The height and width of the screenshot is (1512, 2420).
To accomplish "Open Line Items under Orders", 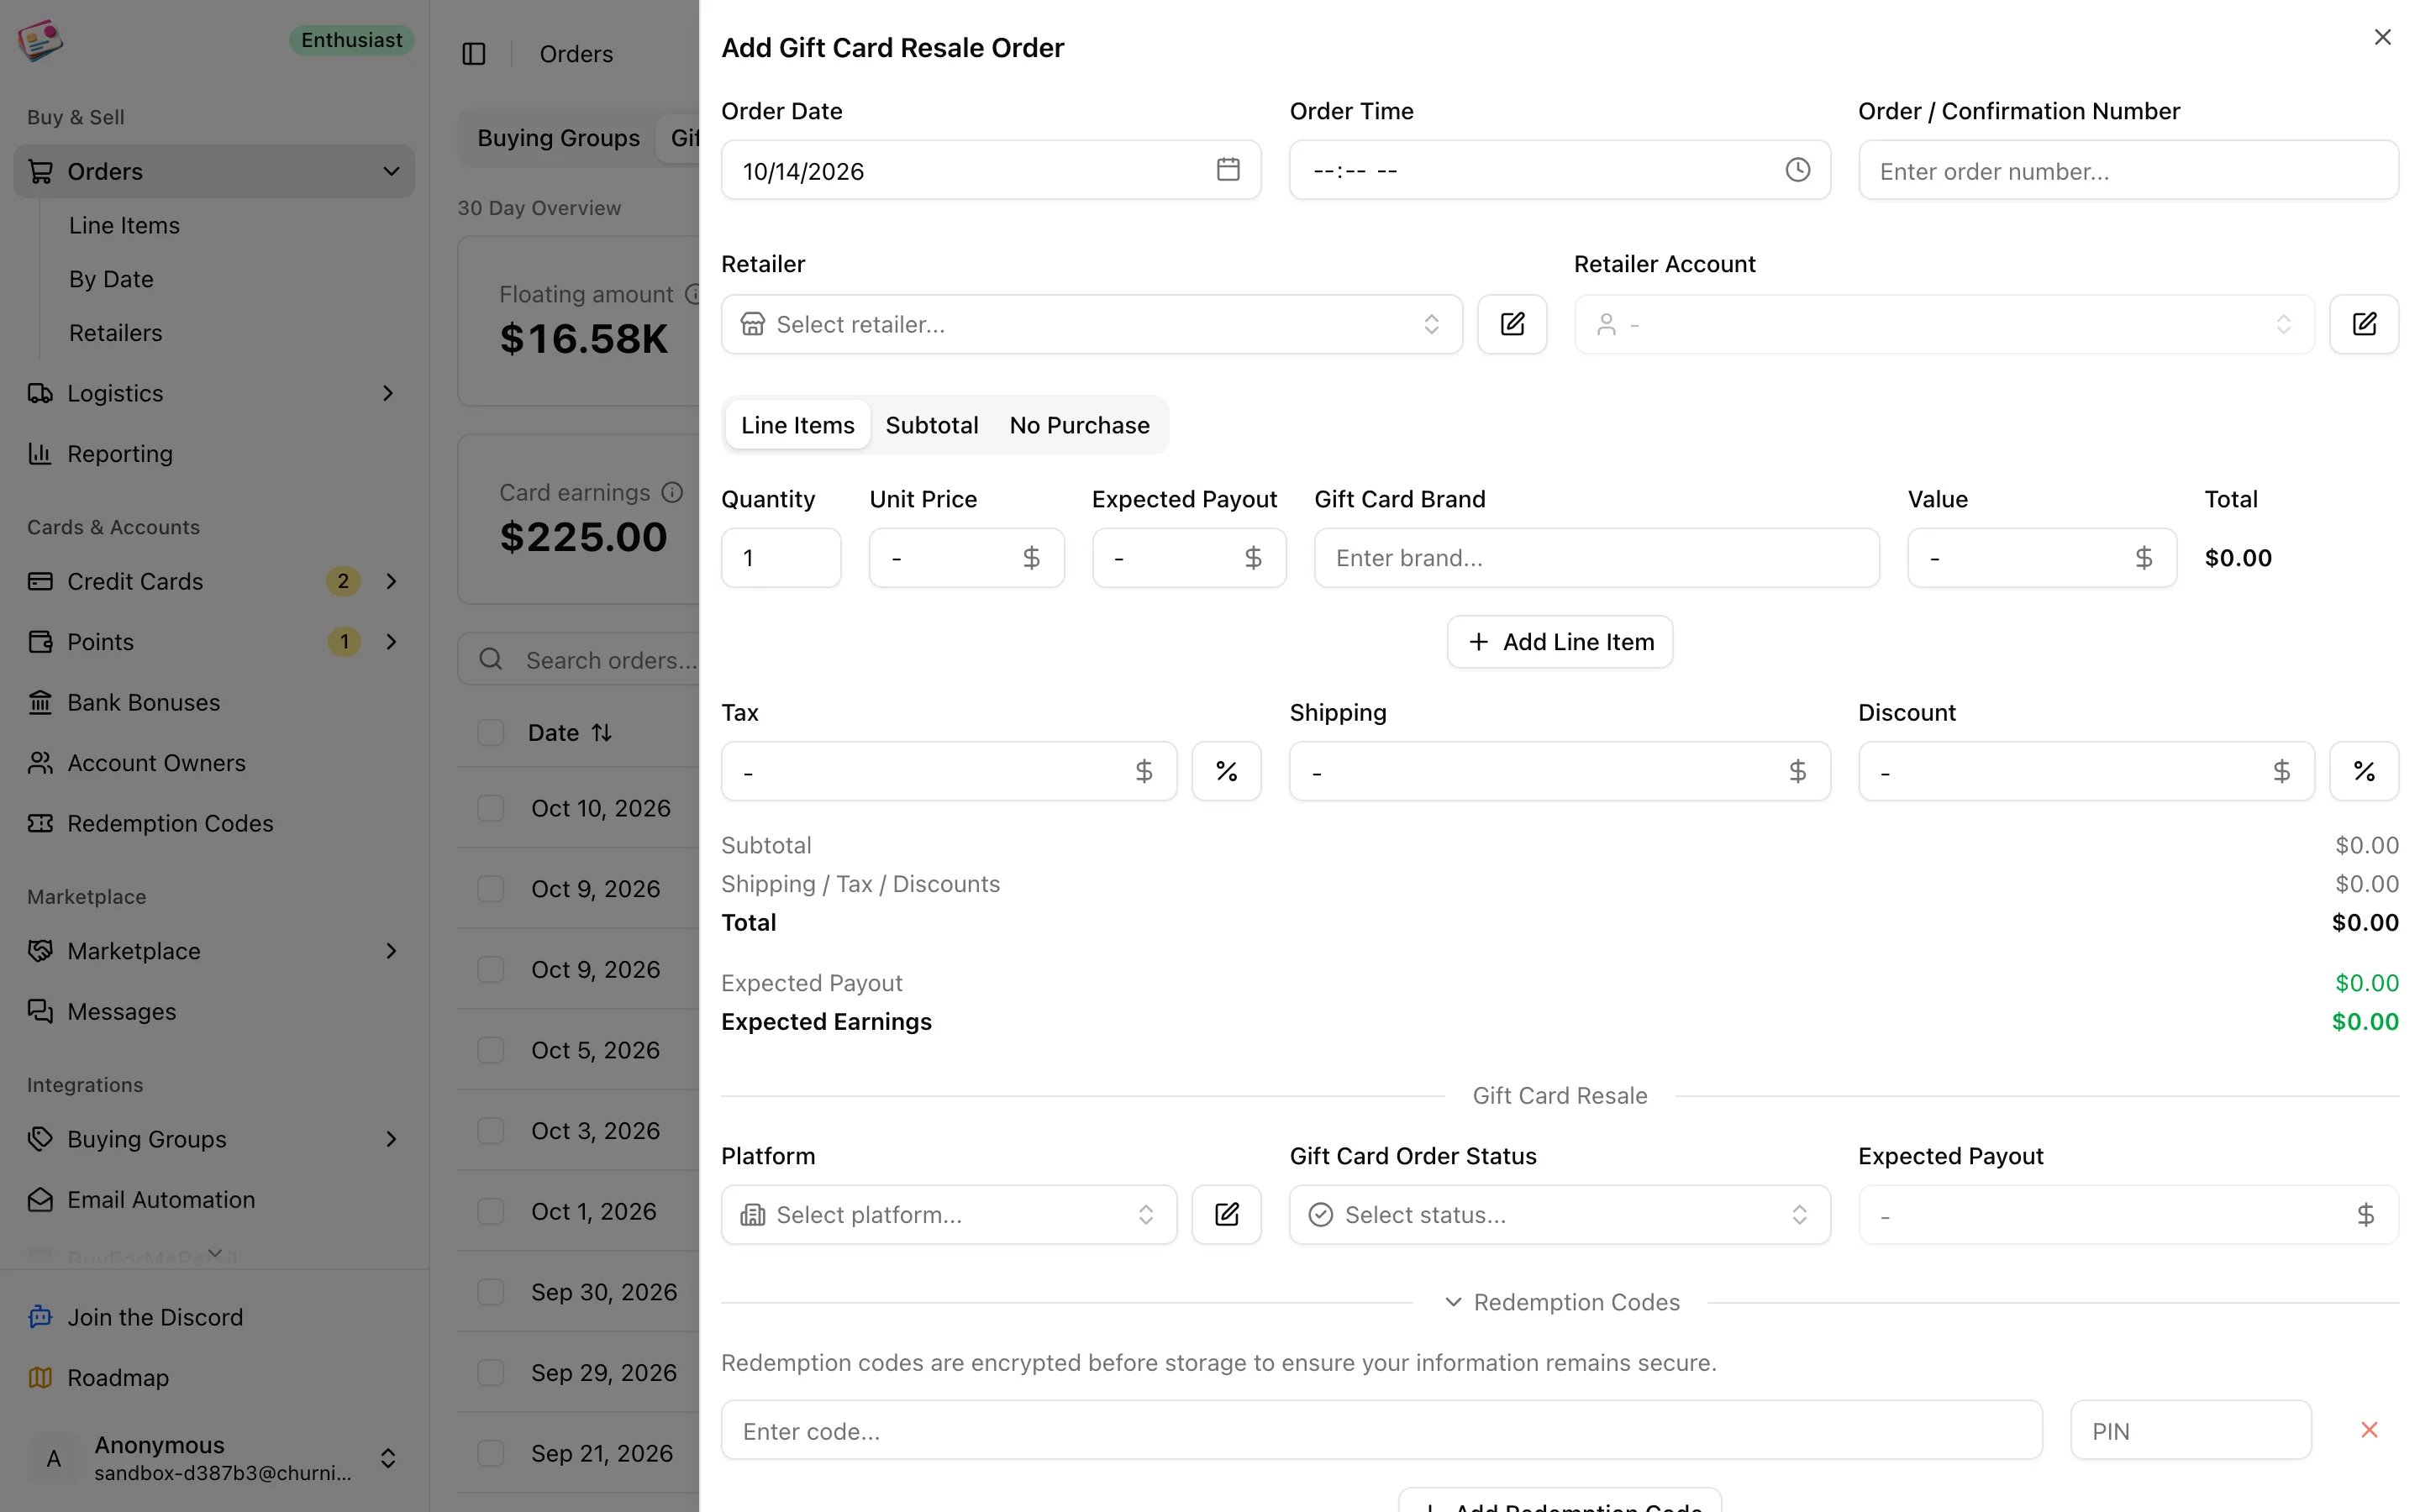I will click(124, 226).
